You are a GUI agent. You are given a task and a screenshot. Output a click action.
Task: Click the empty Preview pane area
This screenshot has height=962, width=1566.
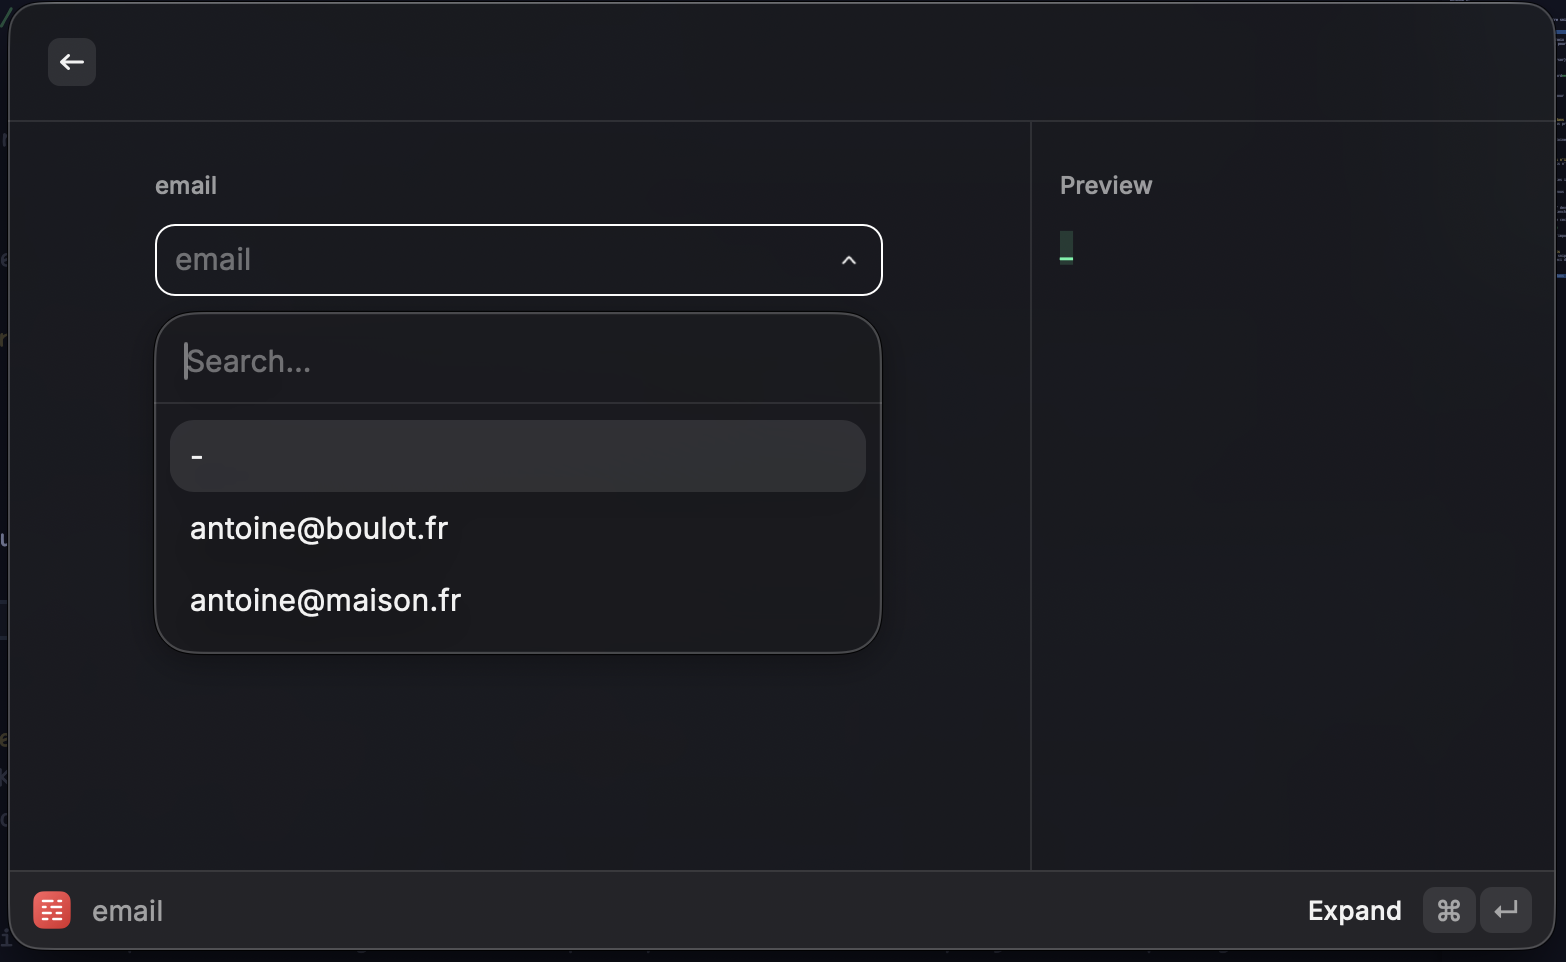pyautogui.click(x=1290, y=550)
